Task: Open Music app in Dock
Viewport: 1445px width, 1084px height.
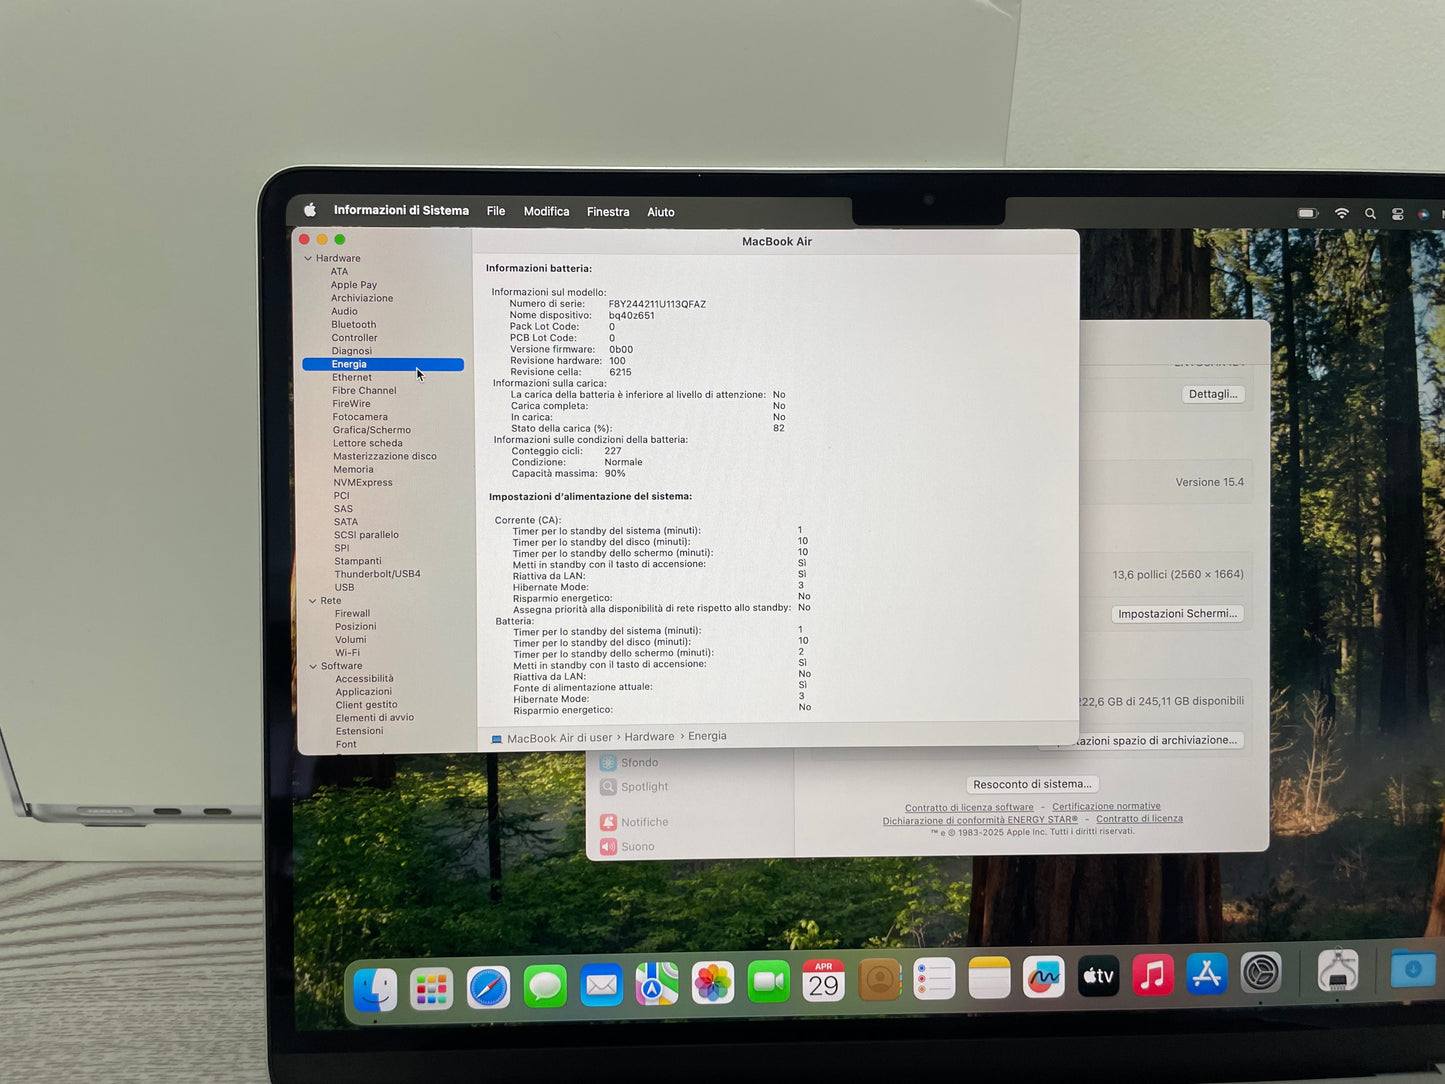Action: (1152, 975)
